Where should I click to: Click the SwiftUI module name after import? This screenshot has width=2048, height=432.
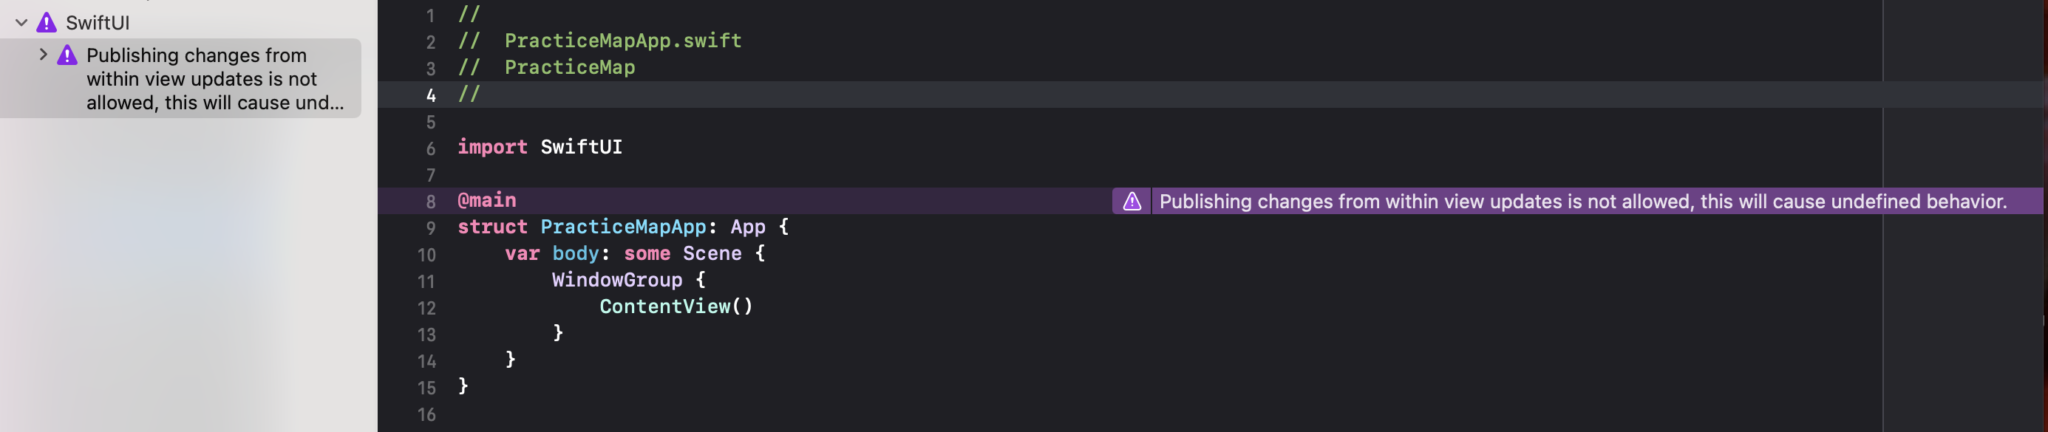point(581,148)
